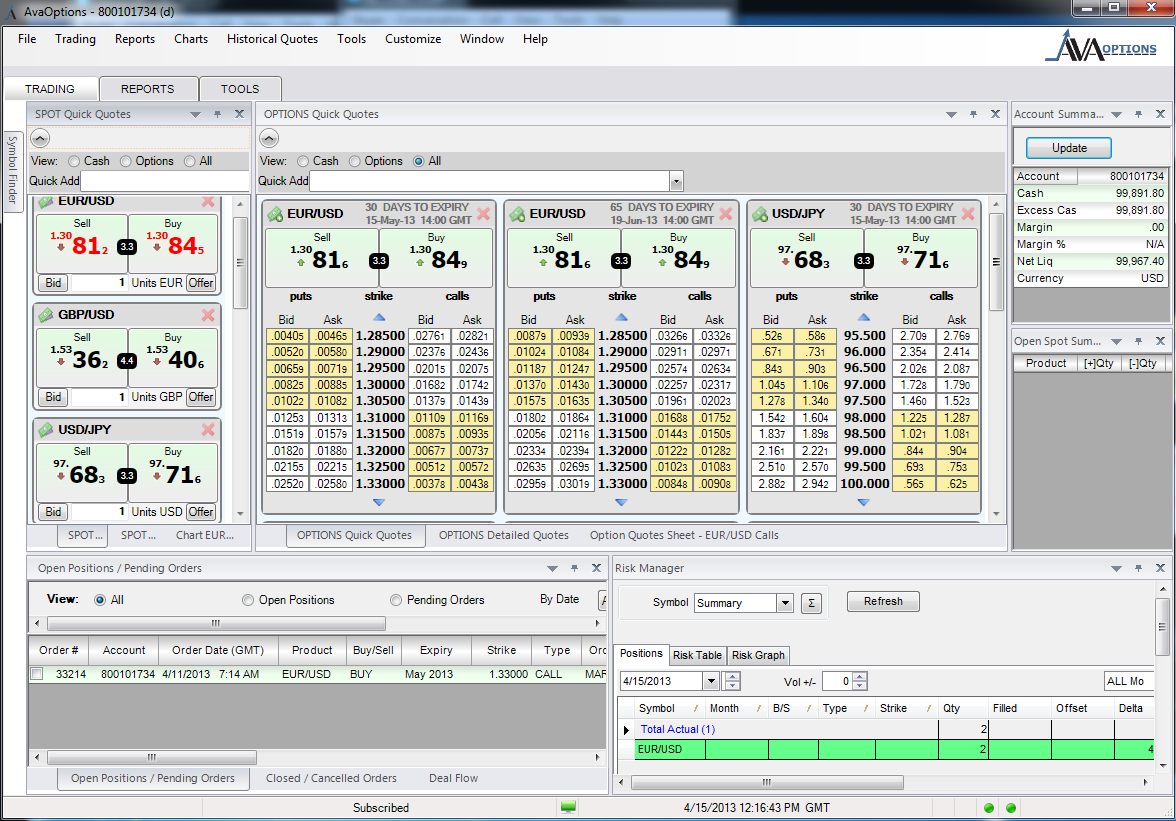Open the Historical Quotes menu
1176x821 pixels.
(272, 39)
